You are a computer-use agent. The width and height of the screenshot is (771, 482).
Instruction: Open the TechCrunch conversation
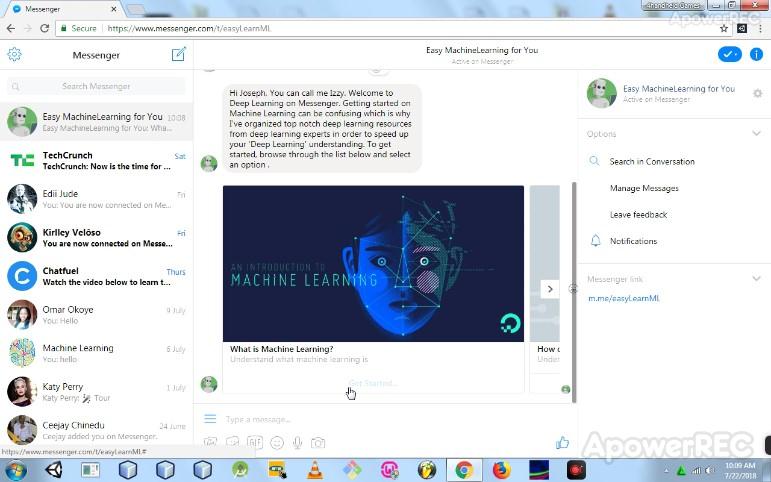point(96,160)
